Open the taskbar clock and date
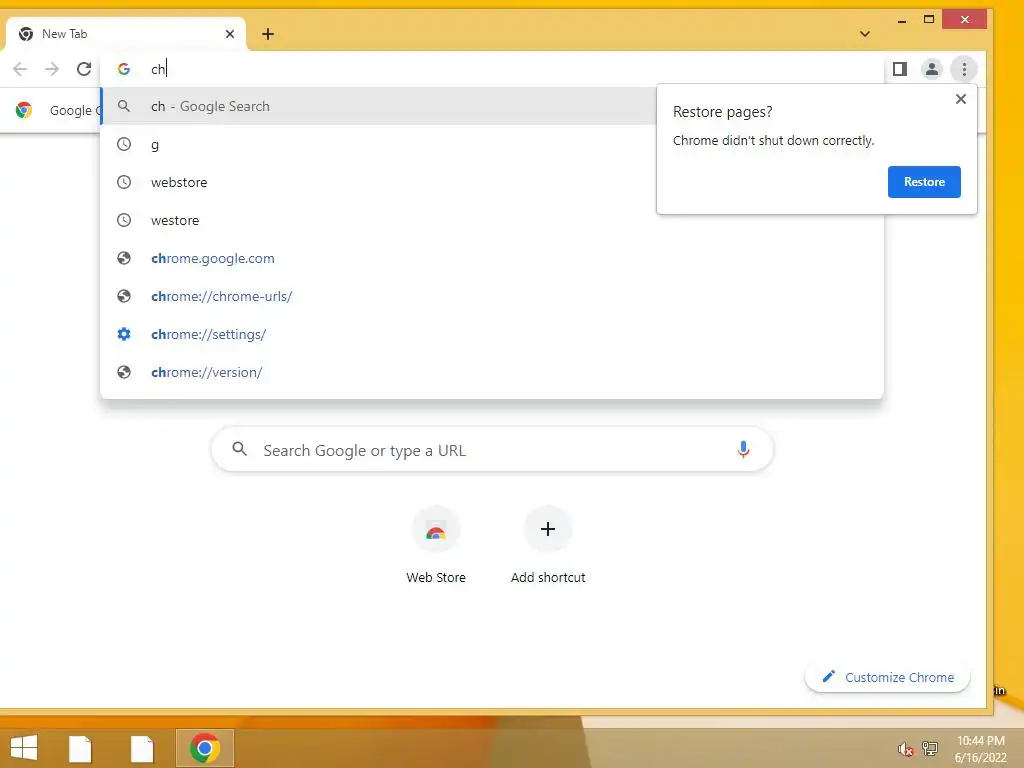The image size is (1024, 768). pyautogui.click(x=980, y=749)
